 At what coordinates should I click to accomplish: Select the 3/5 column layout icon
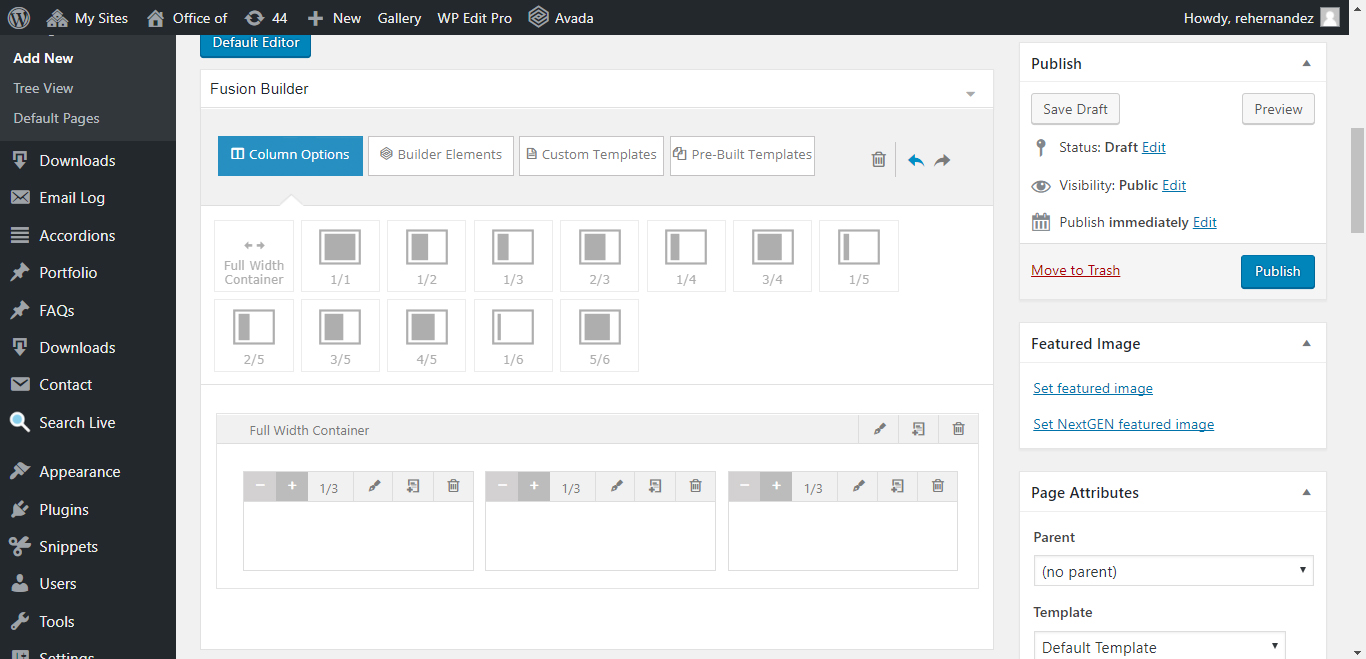click(340, 335)
